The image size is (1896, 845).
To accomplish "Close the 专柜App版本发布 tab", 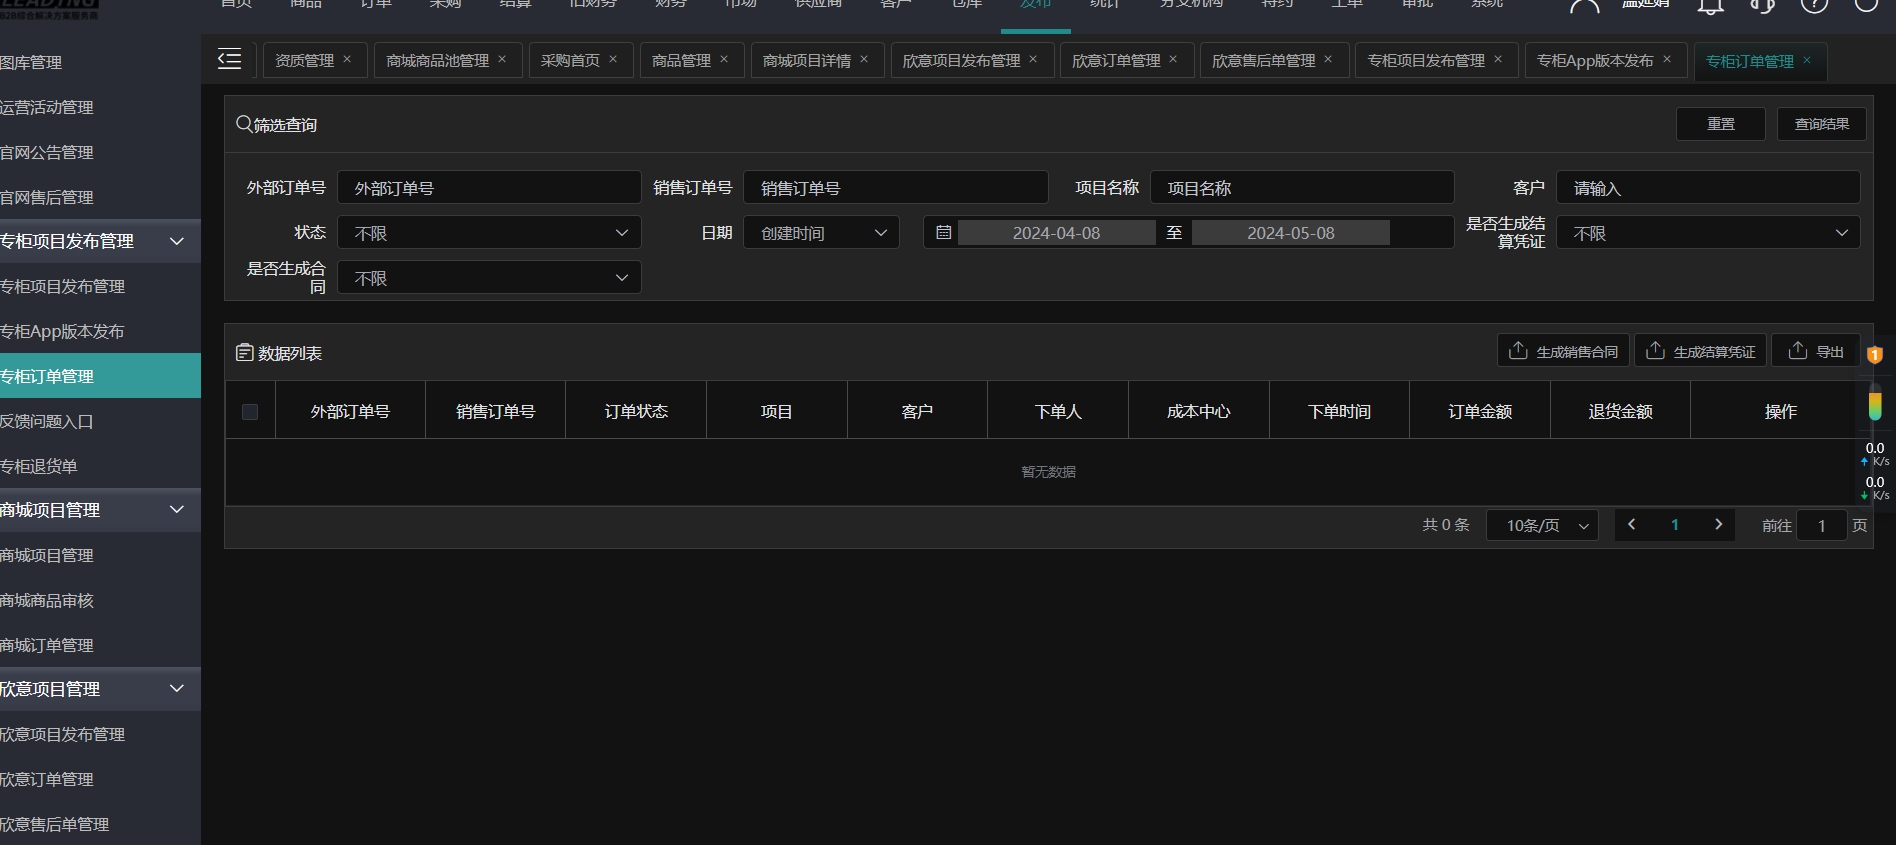I will click(x=1667, y=60).
